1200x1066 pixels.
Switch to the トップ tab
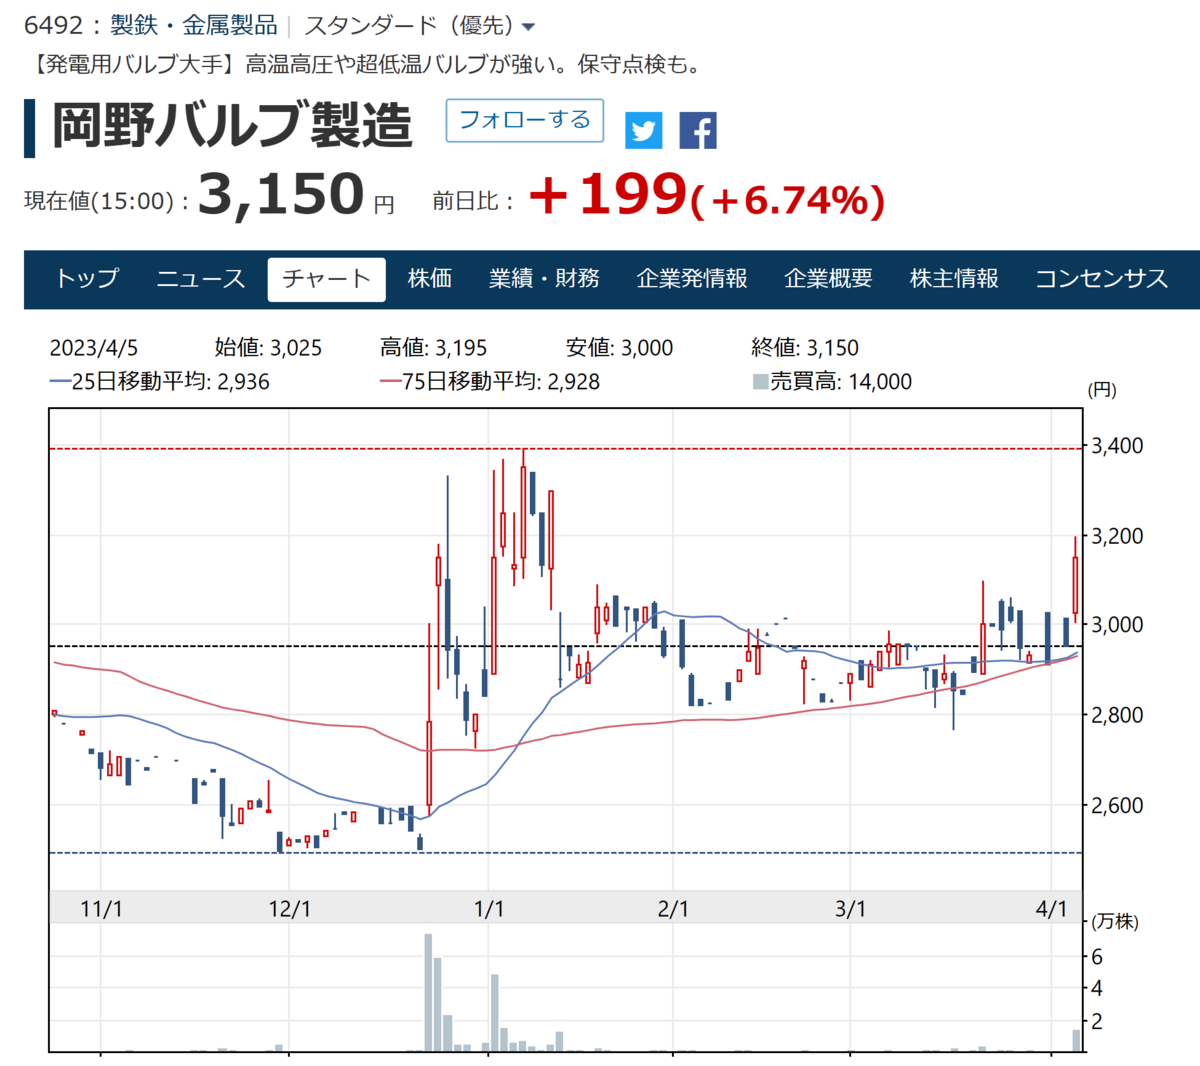click(x=87, y=279)
